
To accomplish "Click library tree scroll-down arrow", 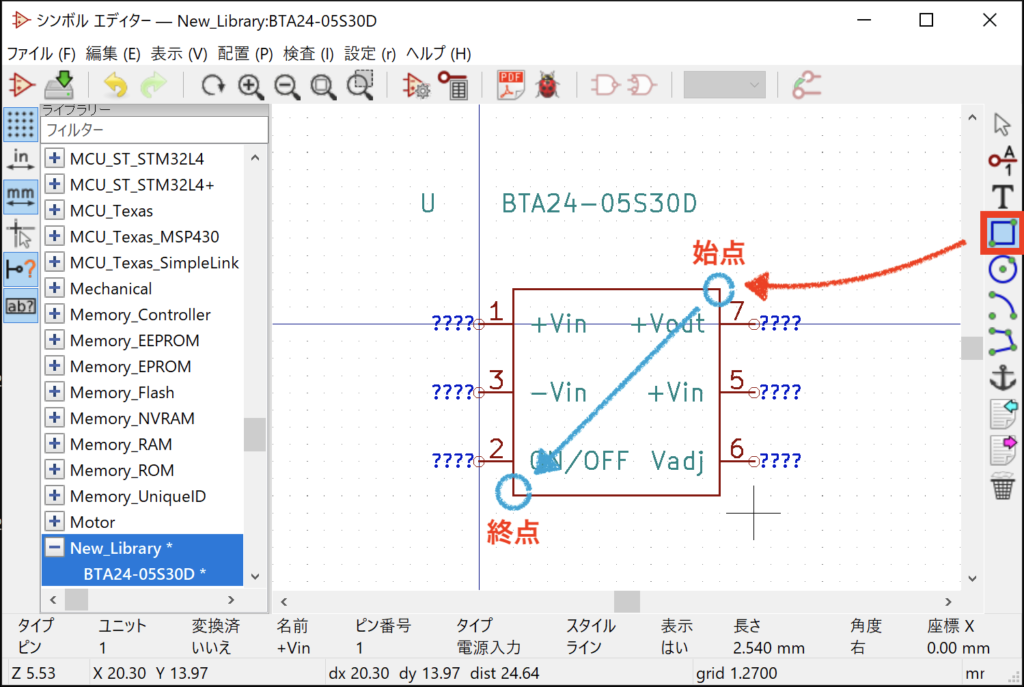I will tap(255, 576).
